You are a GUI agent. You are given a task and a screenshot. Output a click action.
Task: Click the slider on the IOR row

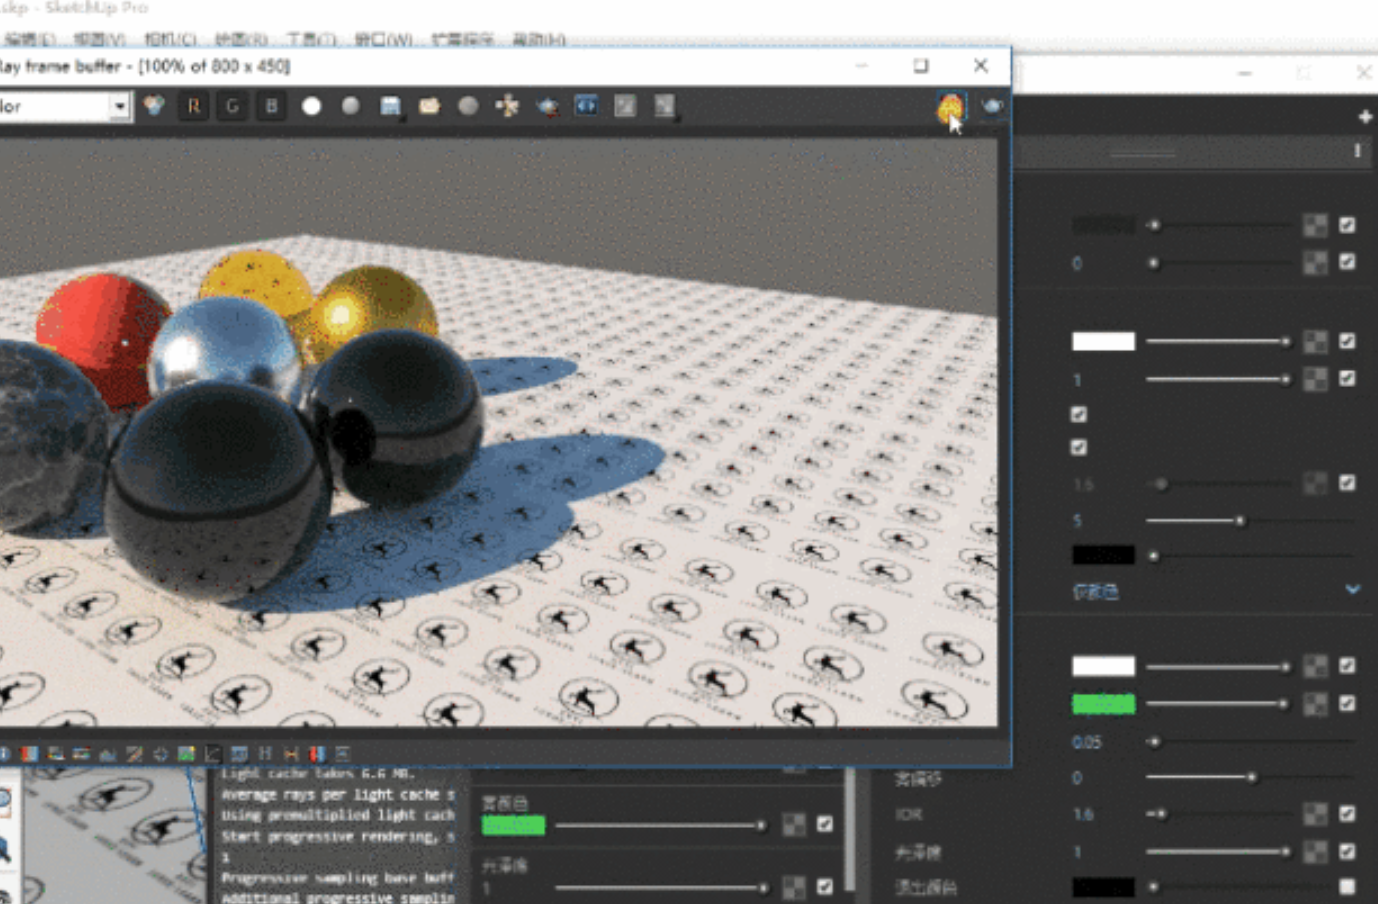click(1220, 814)
